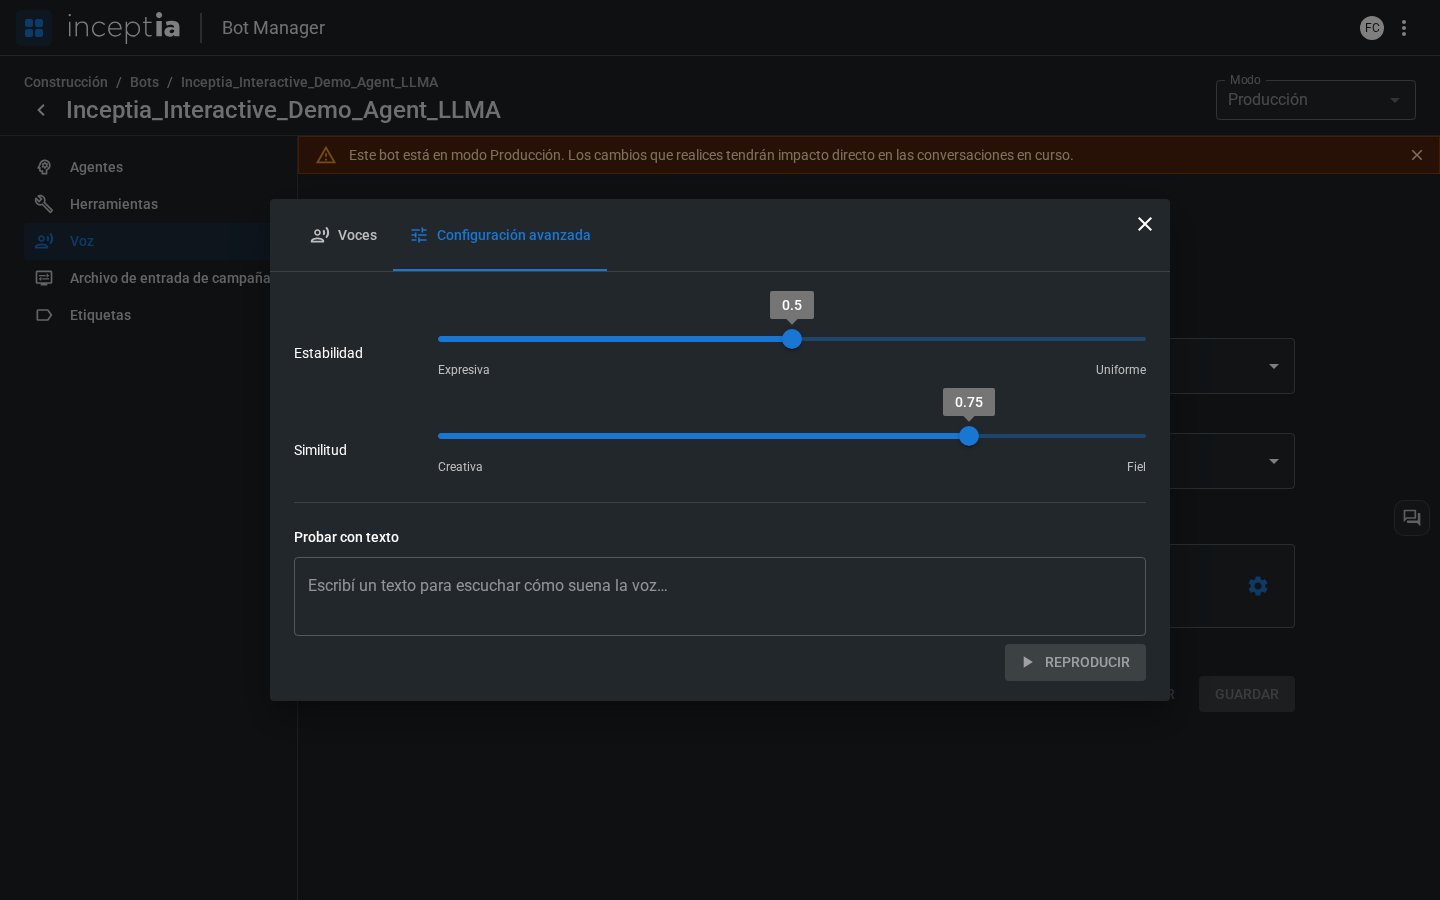Click the warning triangle icon

(326, 155)
